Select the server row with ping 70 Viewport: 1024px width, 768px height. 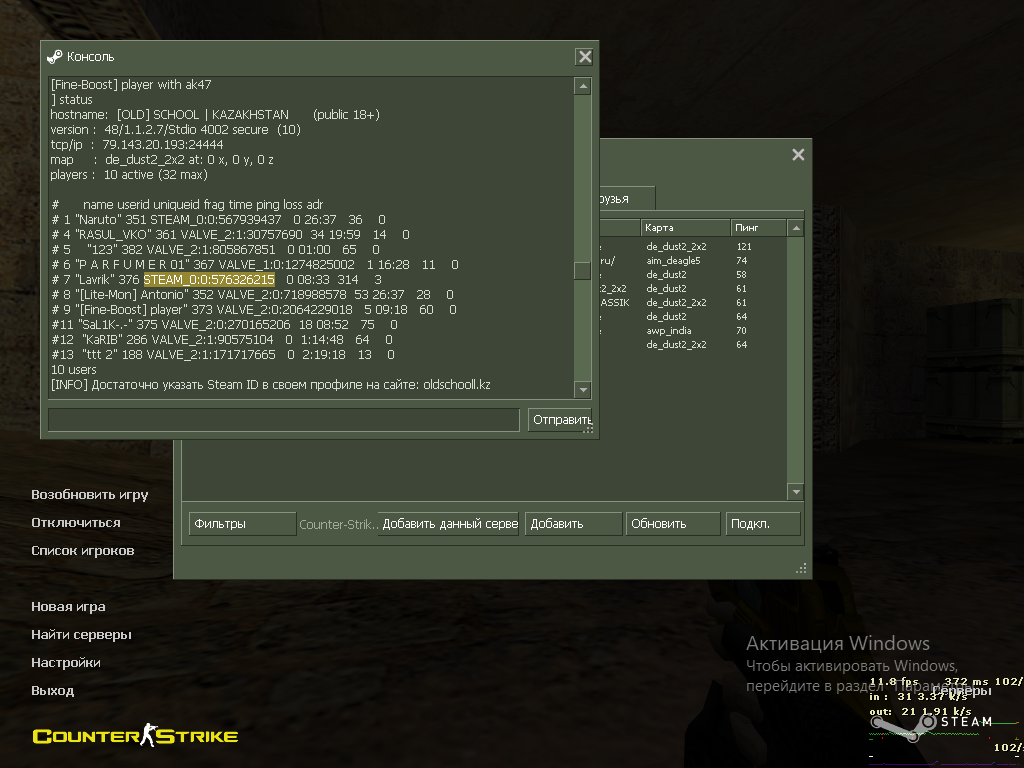point(693,331)
